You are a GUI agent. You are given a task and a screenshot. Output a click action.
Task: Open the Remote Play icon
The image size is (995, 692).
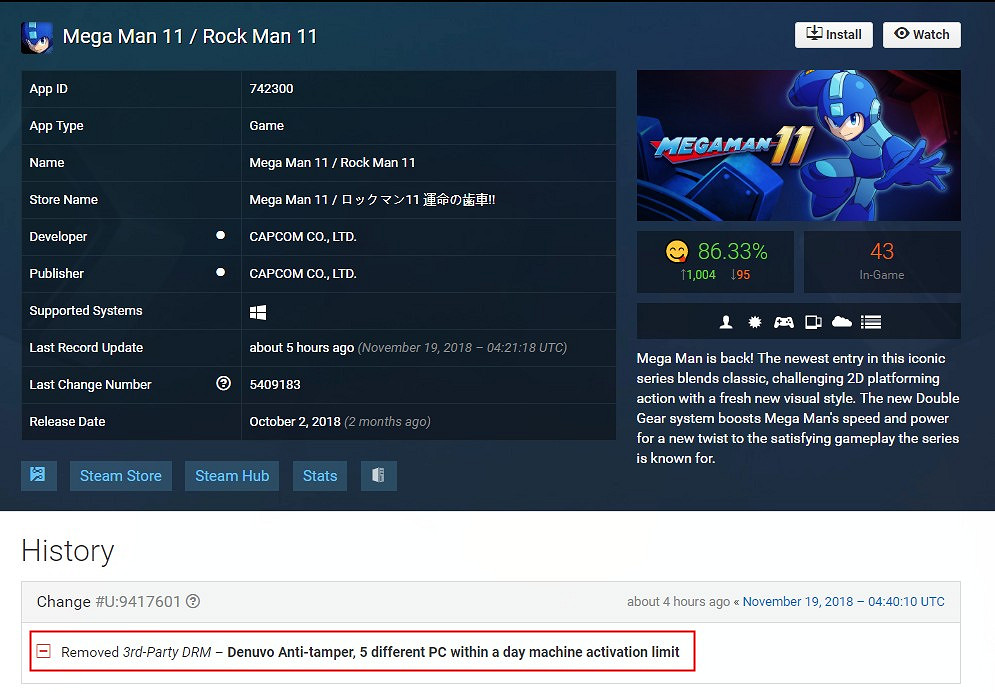click(x=813, y=321)
